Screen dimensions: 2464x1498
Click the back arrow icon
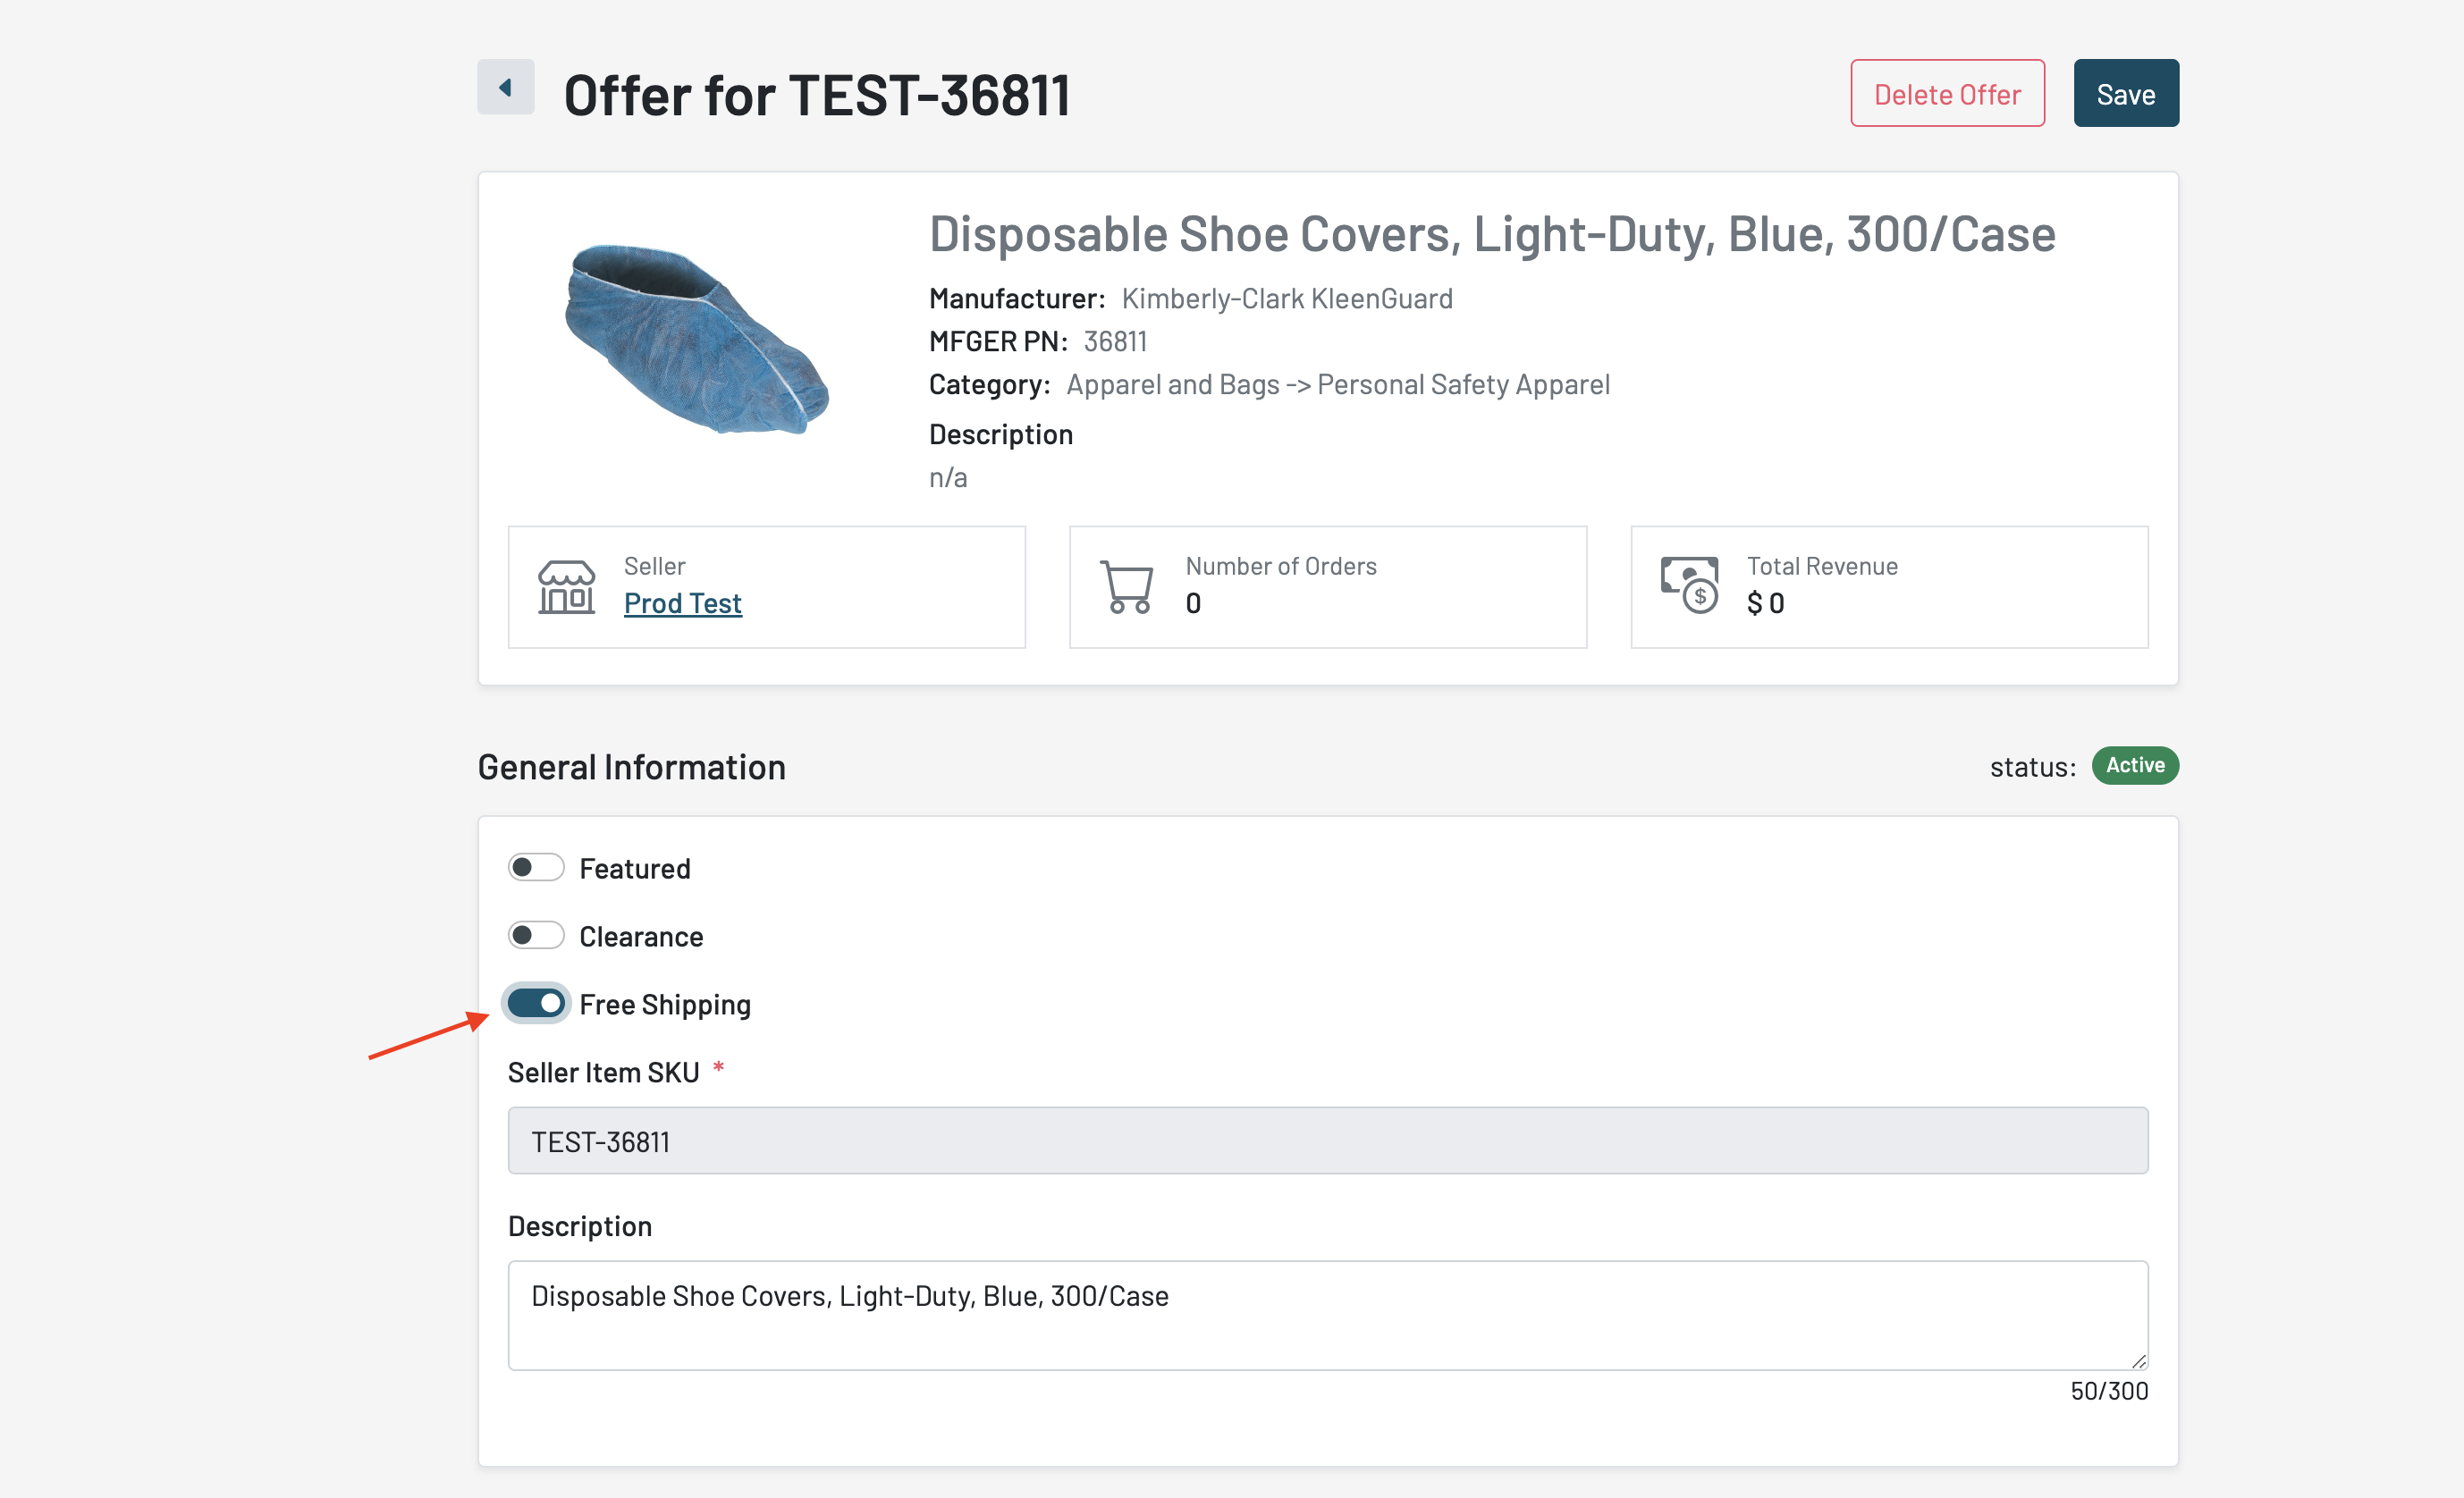[x=505, y=87]
